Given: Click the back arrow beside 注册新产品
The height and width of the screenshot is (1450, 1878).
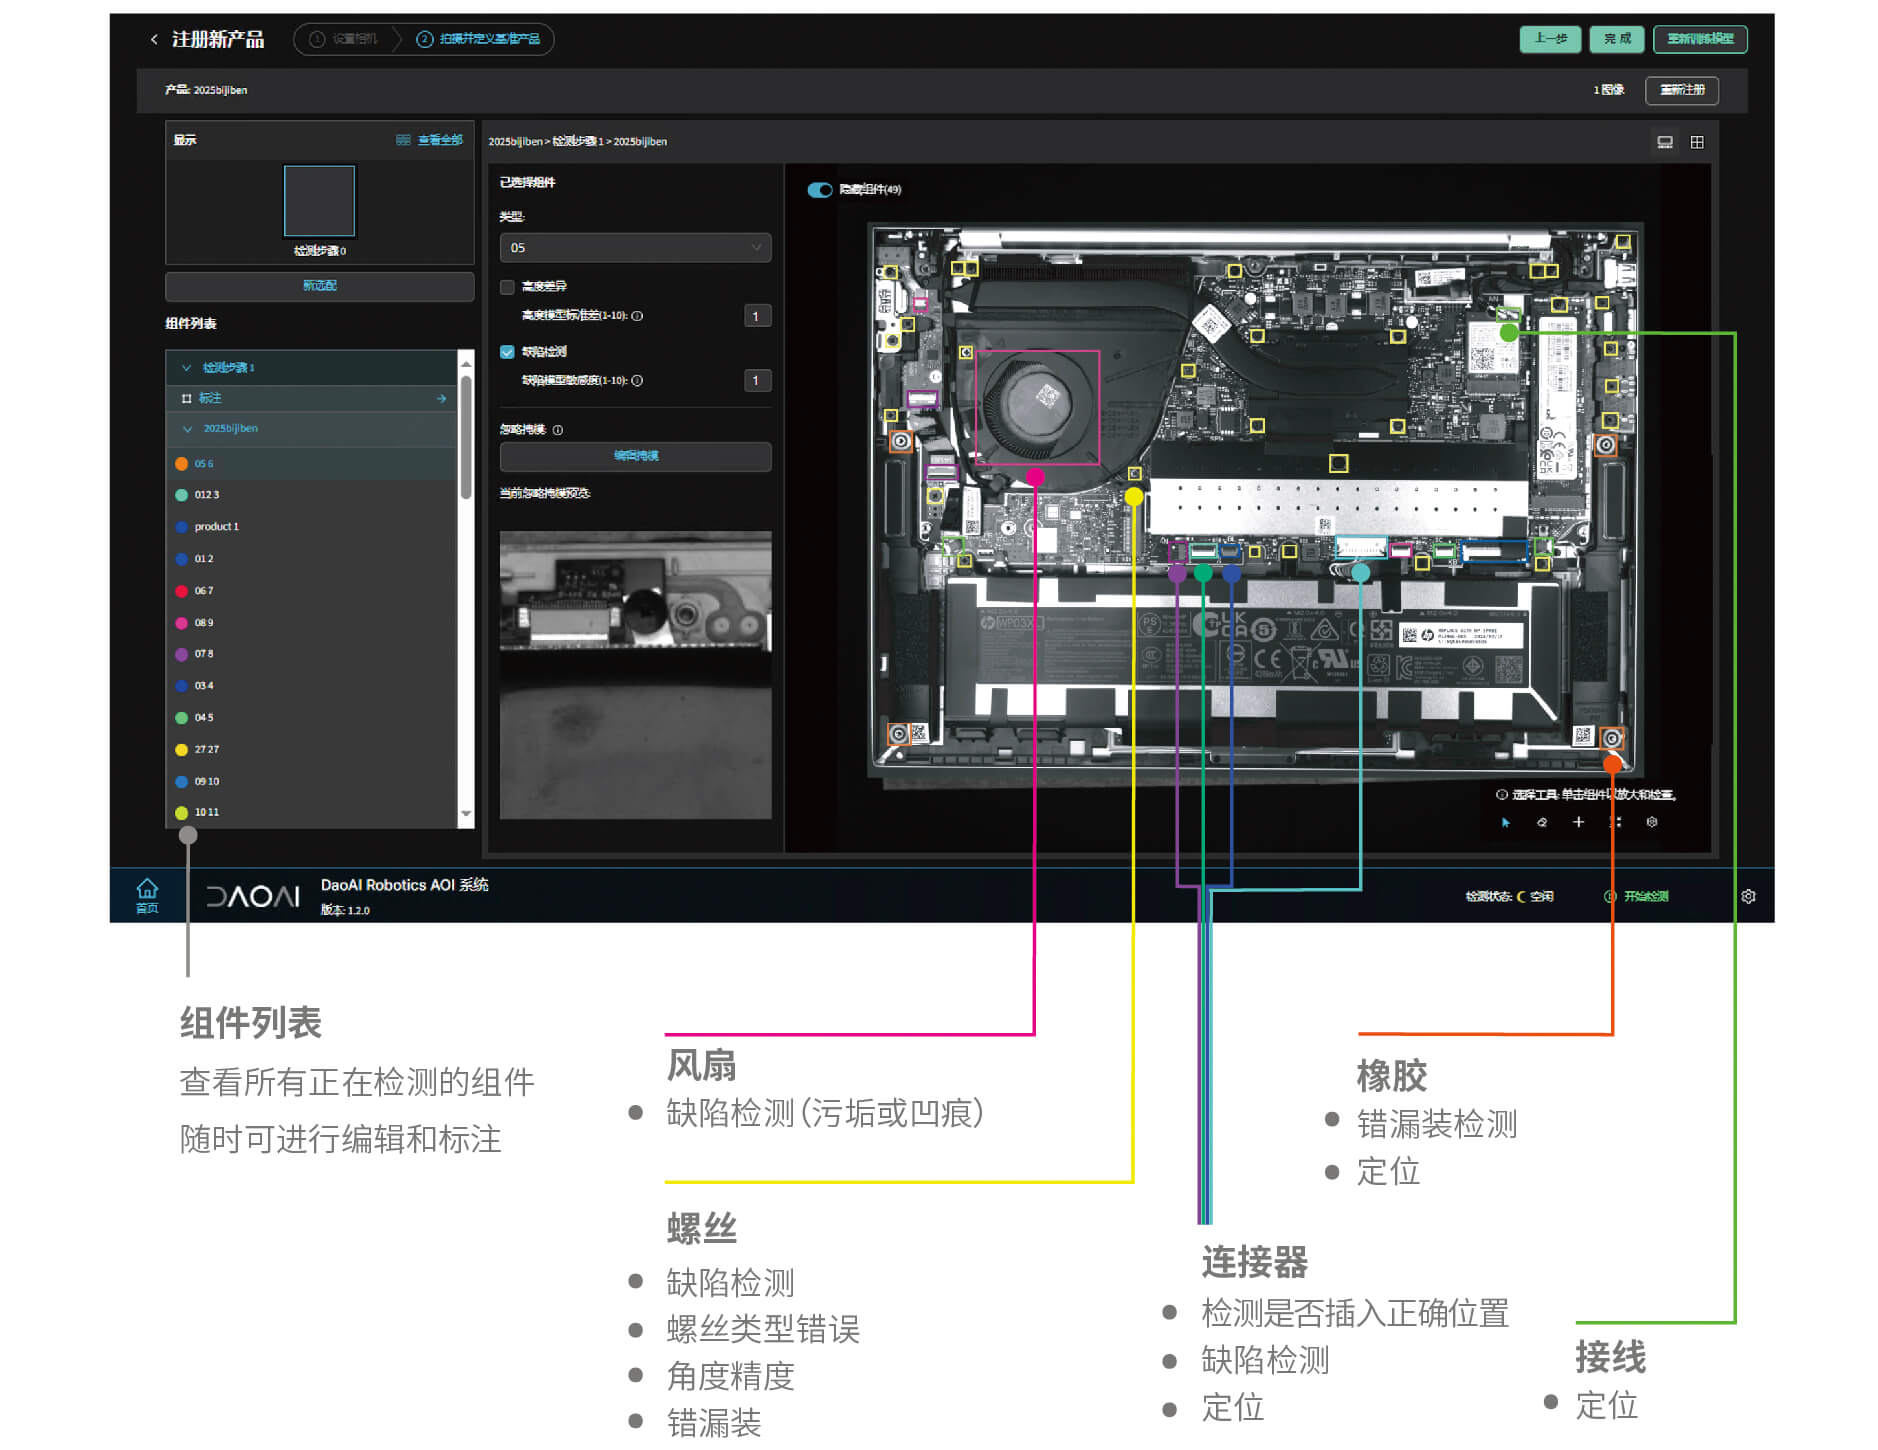Looking at the screenshot, I should tap(154, 39).
